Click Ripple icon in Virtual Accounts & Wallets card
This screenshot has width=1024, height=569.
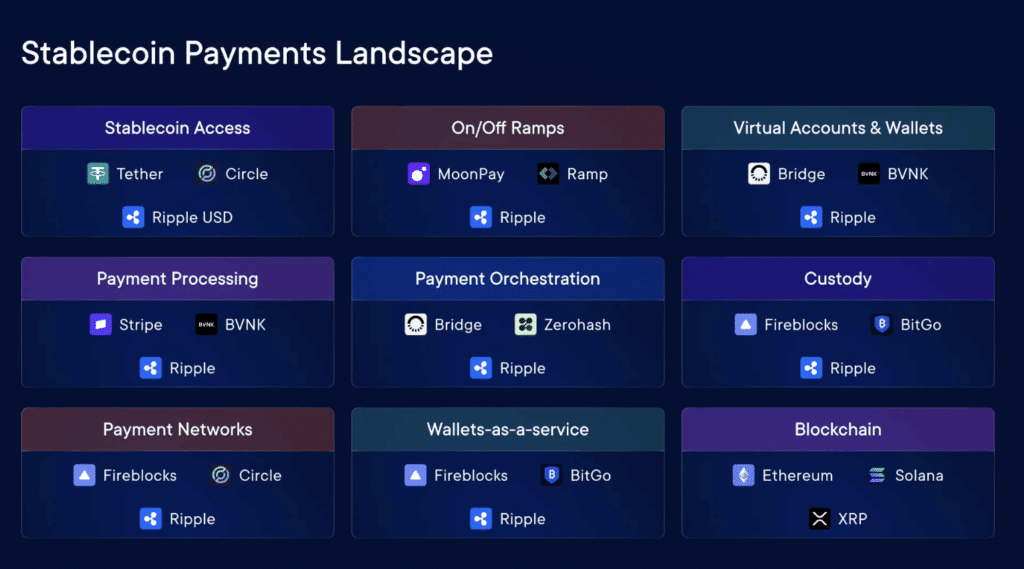click(x=811, y=218)
